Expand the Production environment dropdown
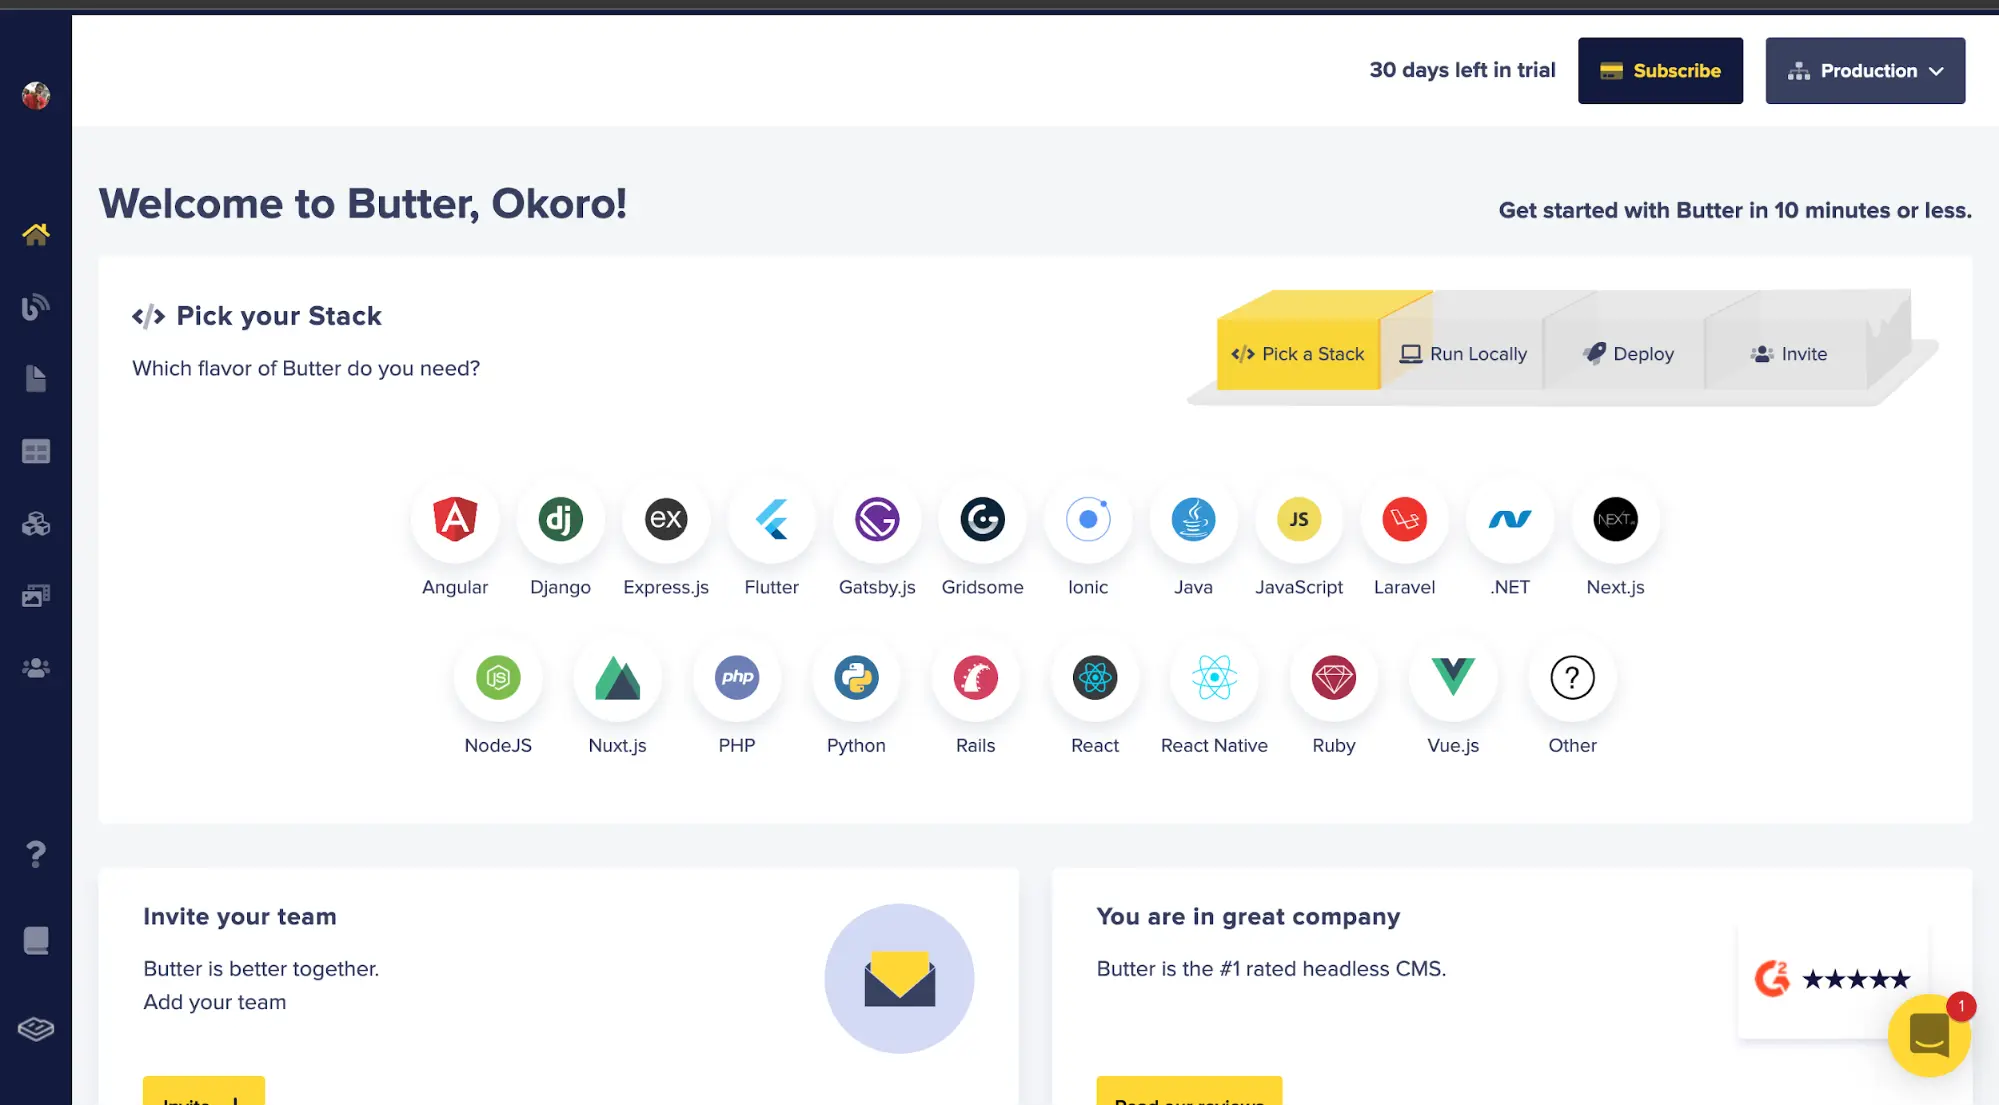This screenshot has width=1999, height=1106. click(1866, 69)
